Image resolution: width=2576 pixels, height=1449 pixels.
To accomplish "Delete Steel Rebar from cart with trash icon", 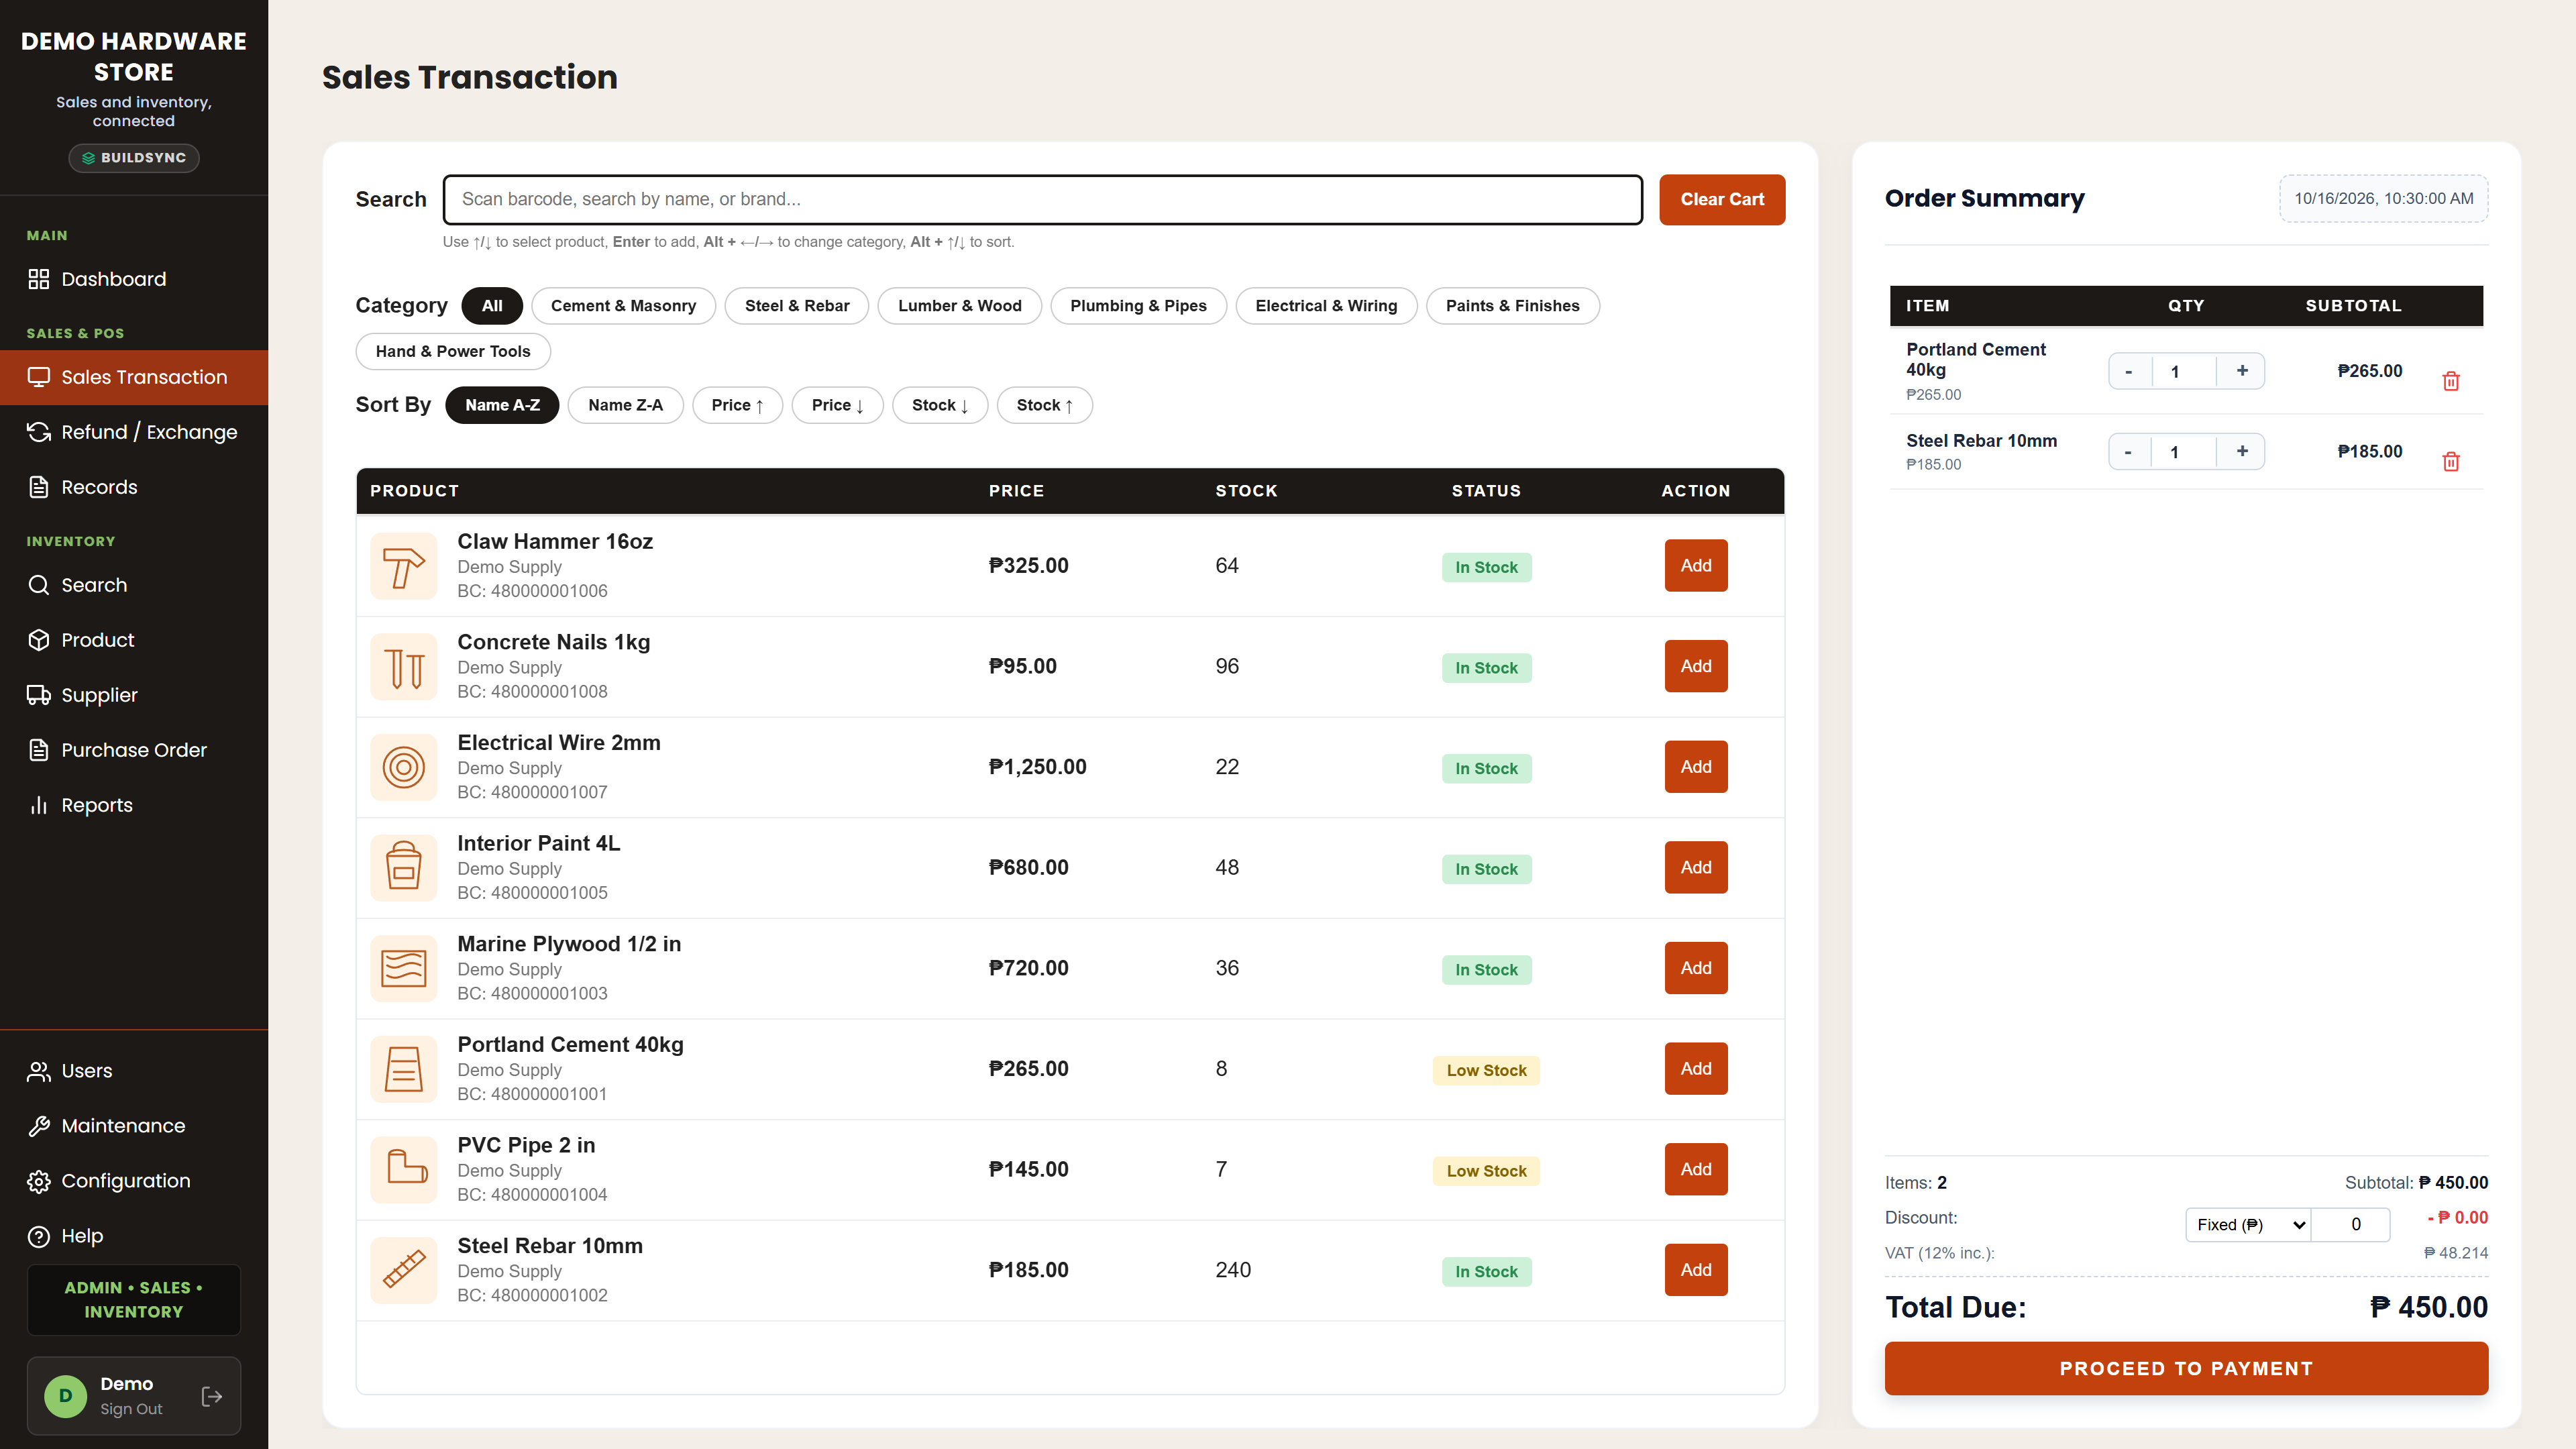I will click(2451, 462).
